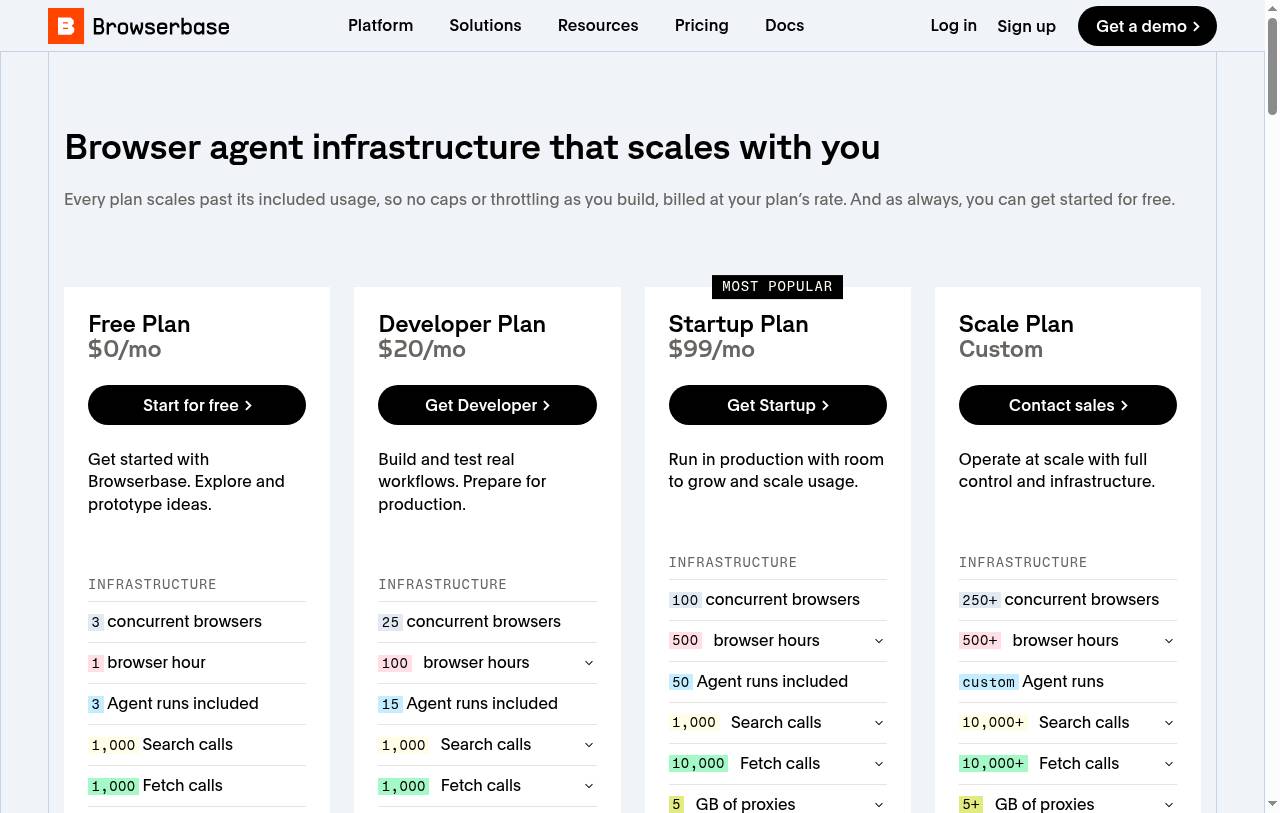Click Free Plan '1,000 Search calls' row
This screenshot has height=813, width=1280.
pos(197,745)
